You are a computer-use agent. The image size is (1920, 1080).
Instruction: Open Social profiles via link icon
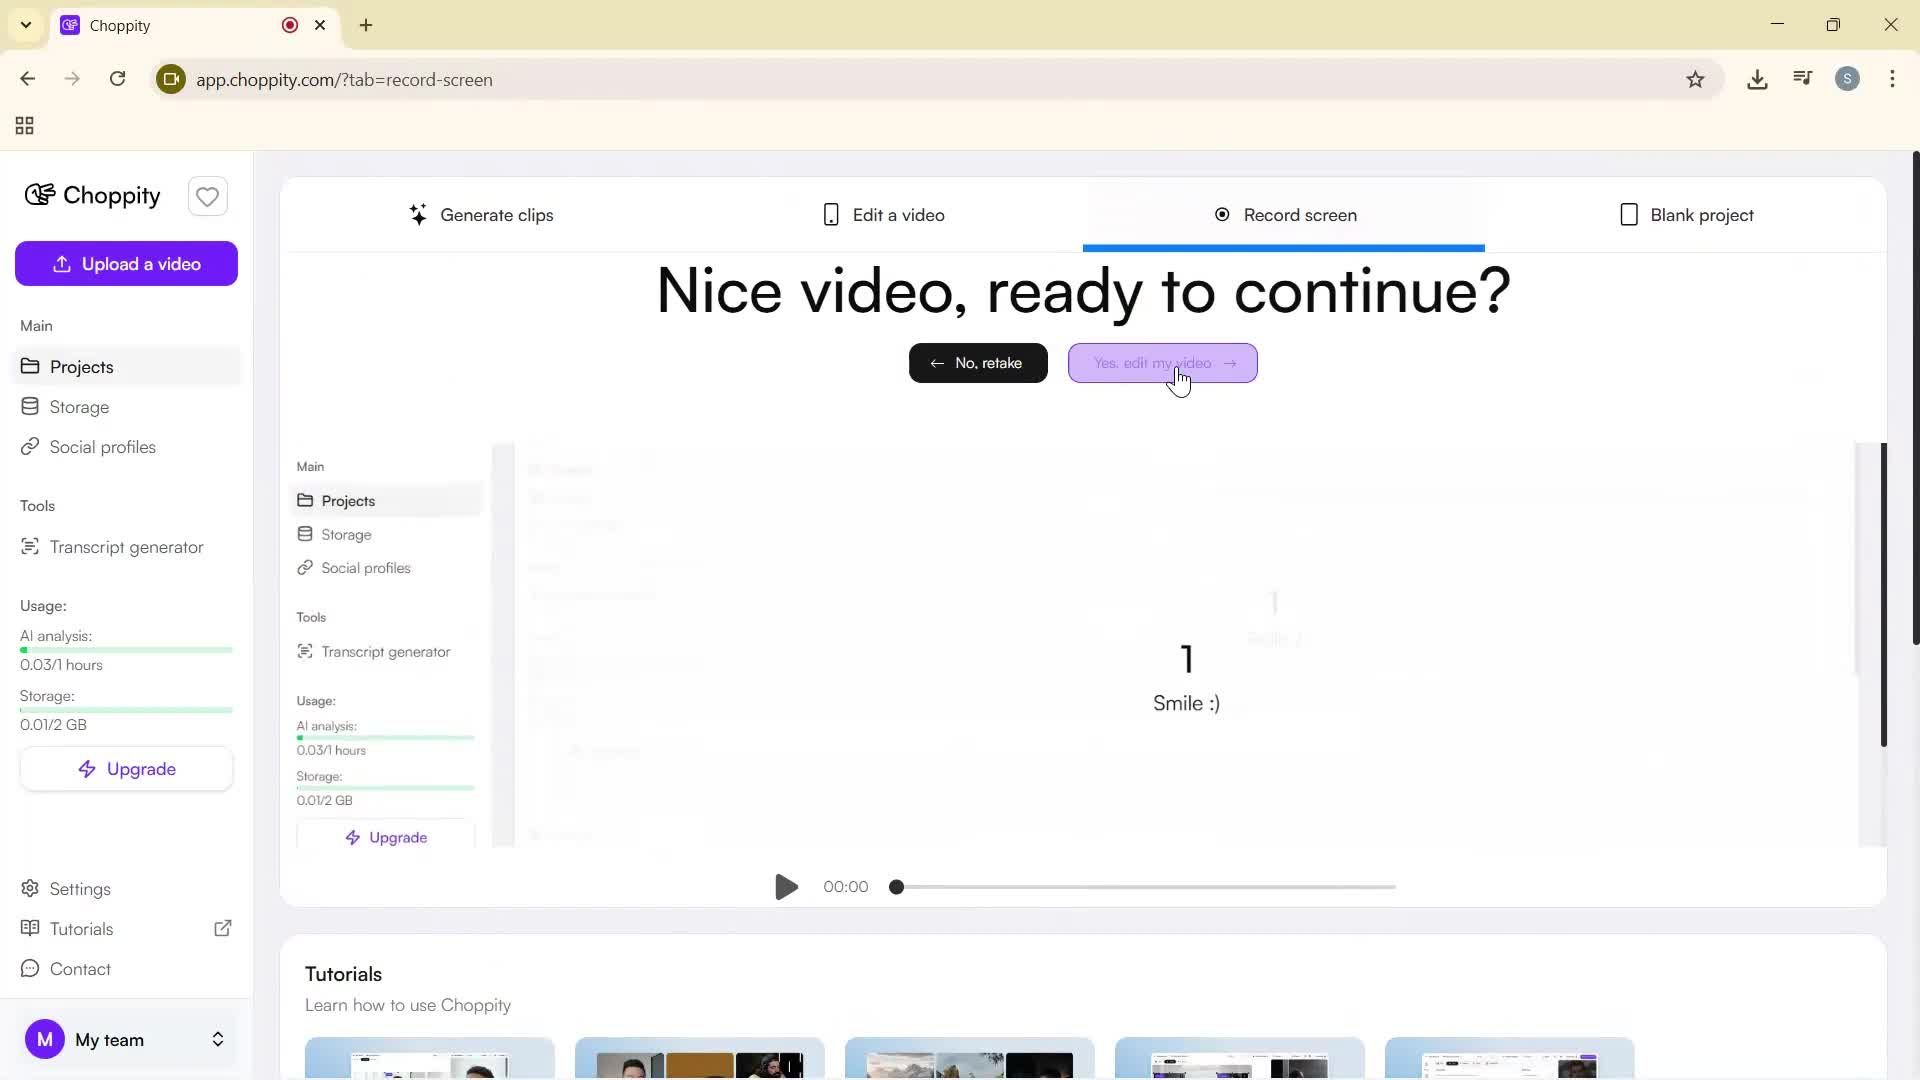pos(31,447)
